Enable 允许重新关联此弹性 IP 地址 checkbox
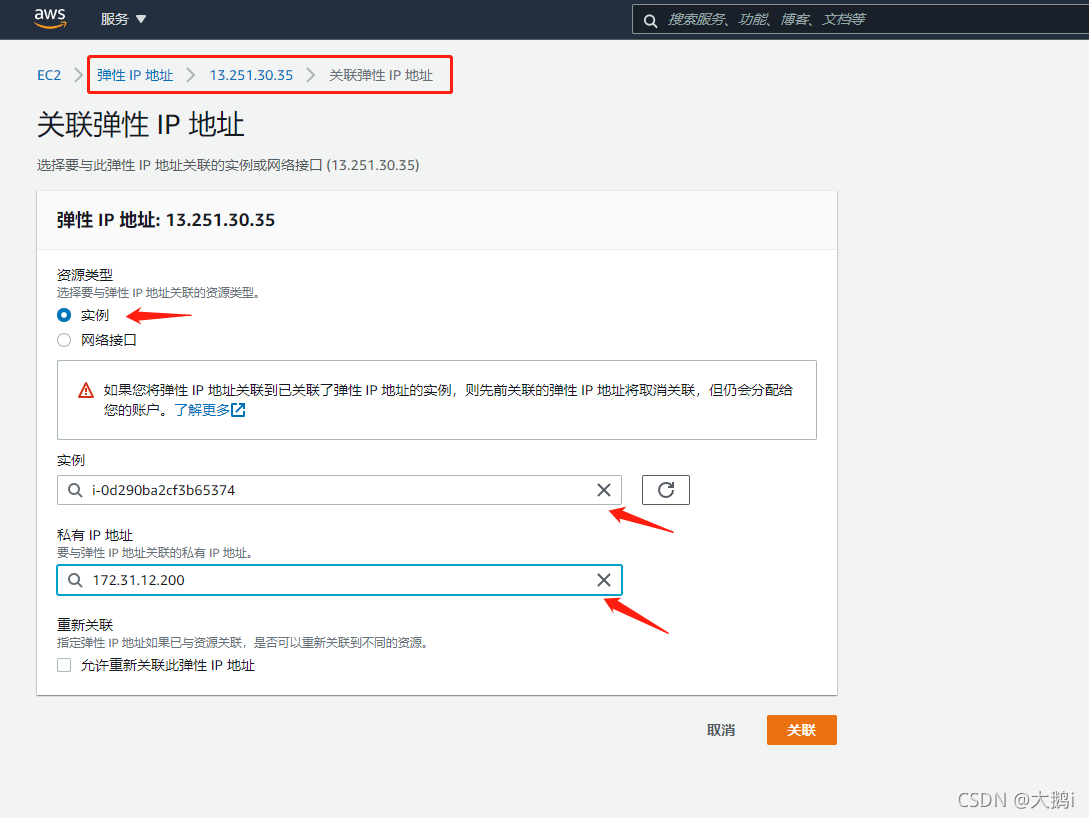This screenshot has width=1089, height=818. [x=64, y=665]
